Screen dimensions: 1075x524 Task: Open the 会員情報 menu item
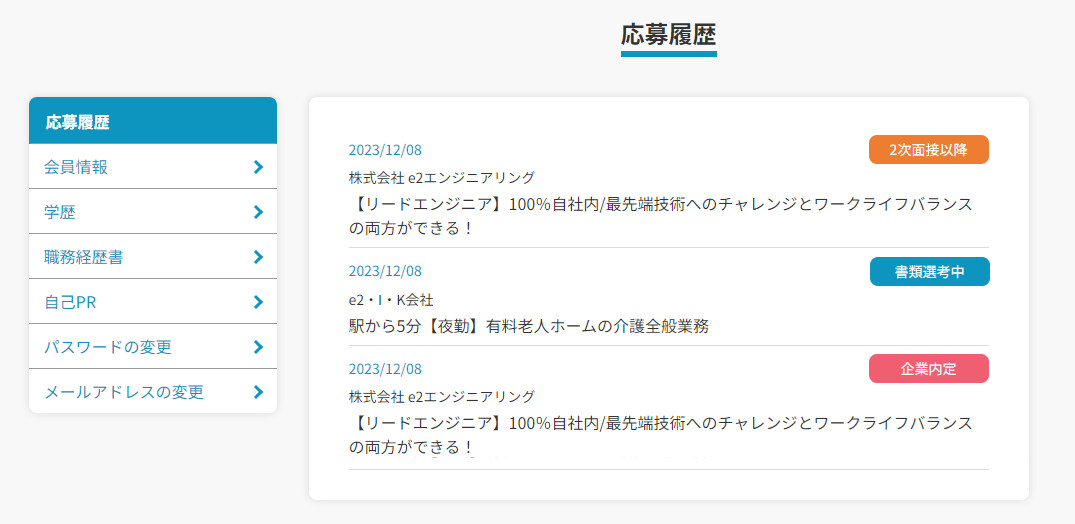[153, 167]
